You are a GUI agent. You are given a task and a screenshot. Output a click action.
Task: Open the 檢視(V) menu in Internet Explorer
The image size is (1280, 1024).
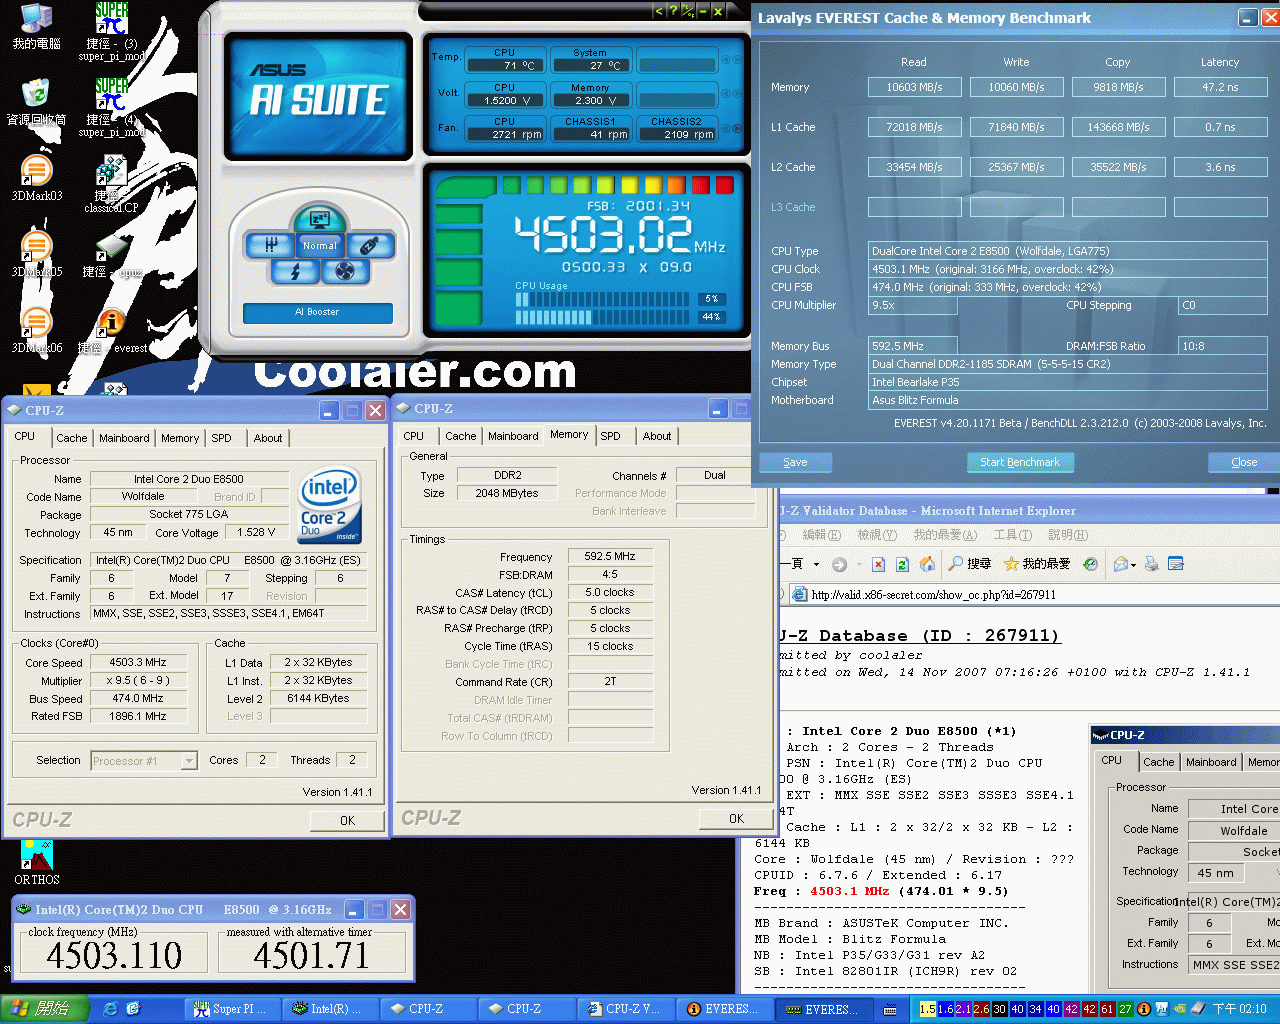(x=876, y=535)
